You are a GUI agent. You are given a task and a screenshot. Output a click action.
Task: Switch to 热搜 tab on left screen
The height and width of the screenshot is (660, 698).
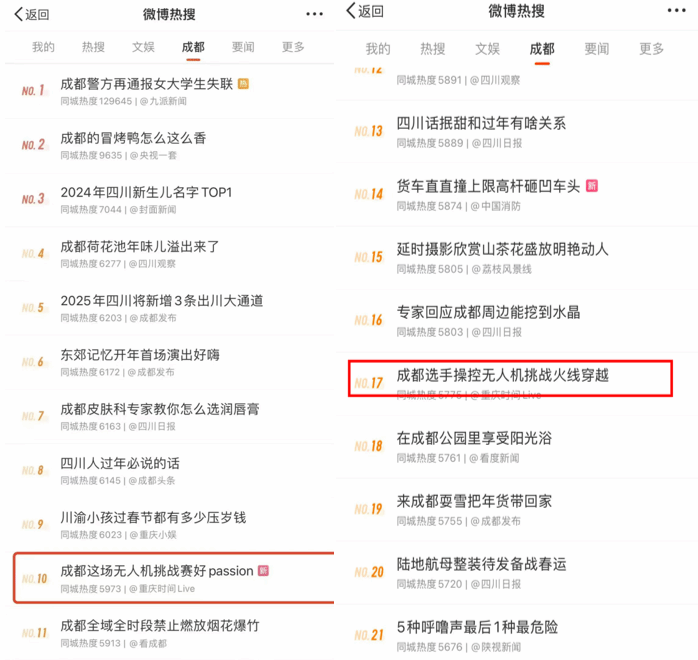pos(93,47)
